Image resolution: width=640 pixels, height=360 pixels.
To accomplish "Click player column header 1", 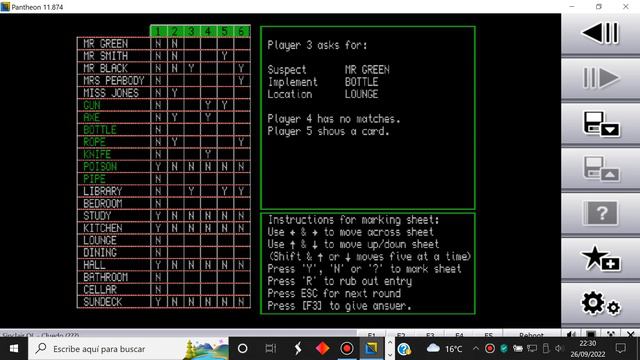I will (x=158, y=31).
